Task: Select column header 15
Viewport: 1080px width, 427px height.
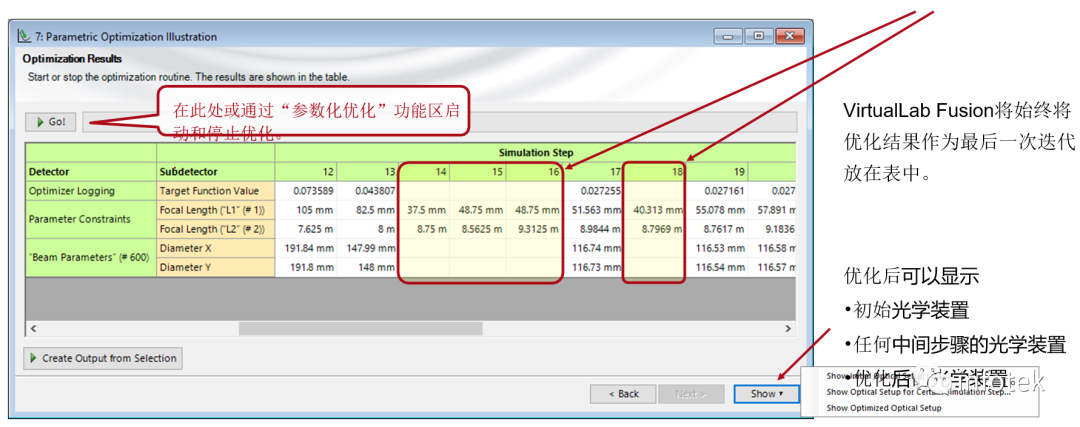Action: 478,171
